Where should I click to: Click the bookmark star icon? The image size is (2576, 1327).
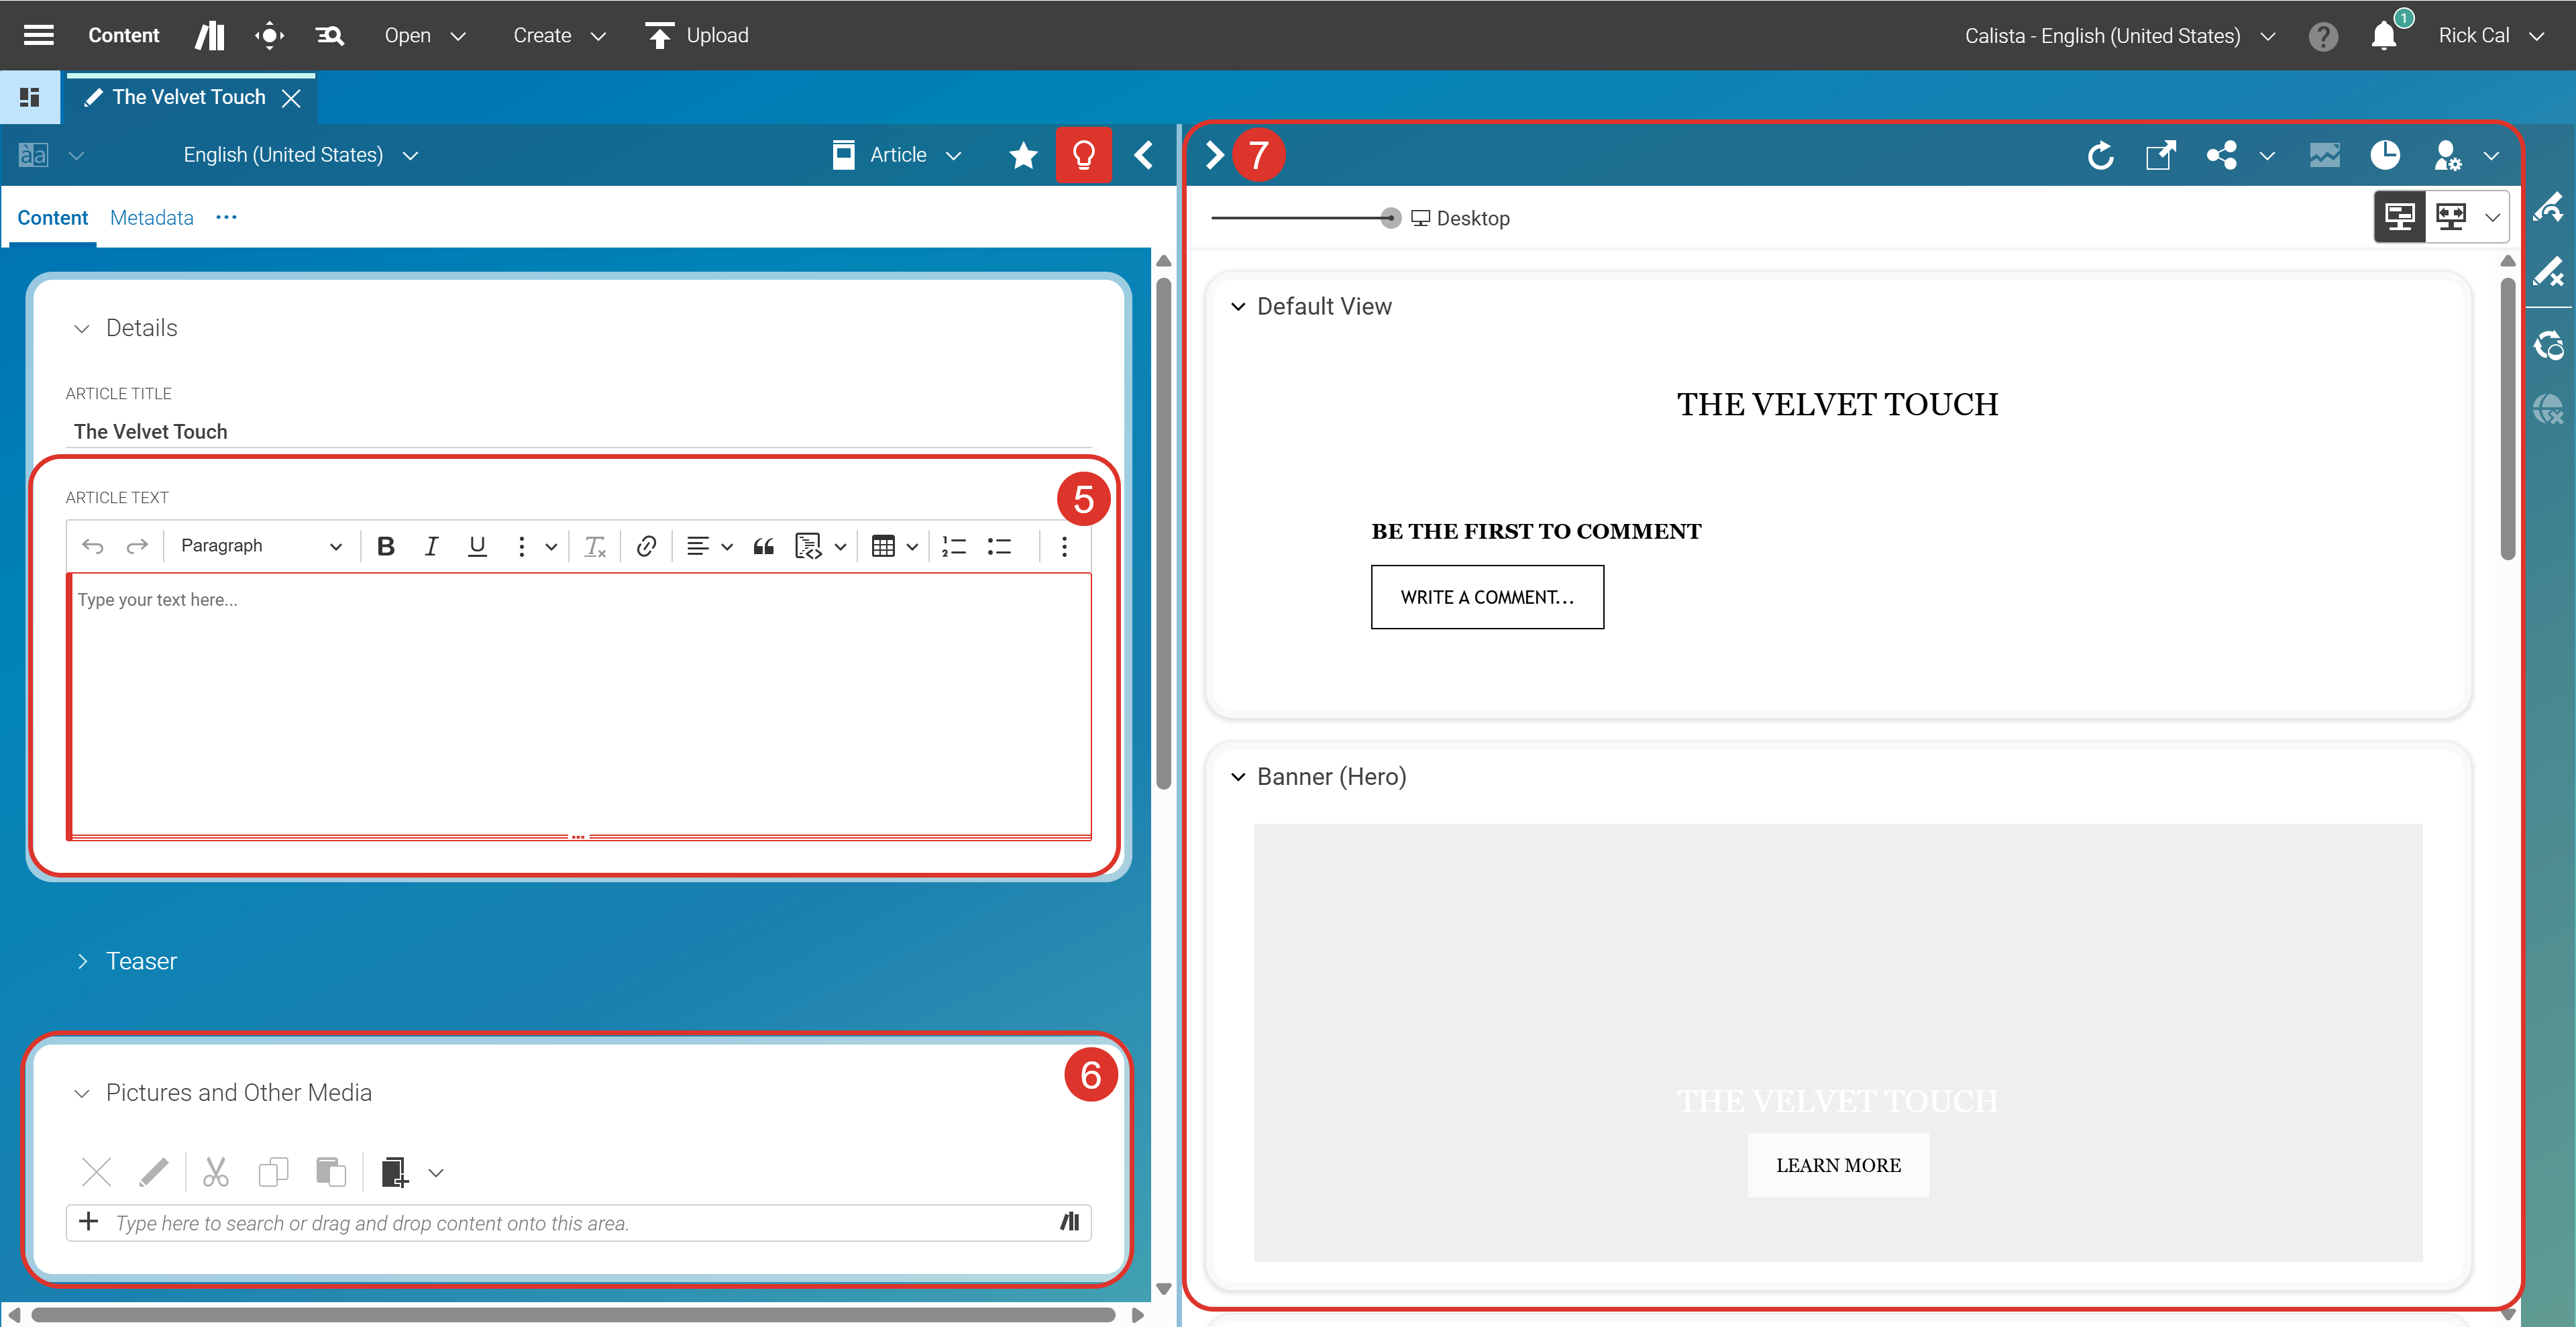pos(1023,155)
